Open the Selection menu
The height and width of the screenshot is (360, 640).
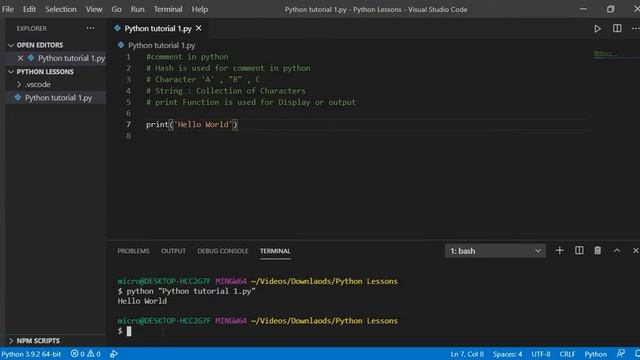pyautogui.click(x=60, y=9)
